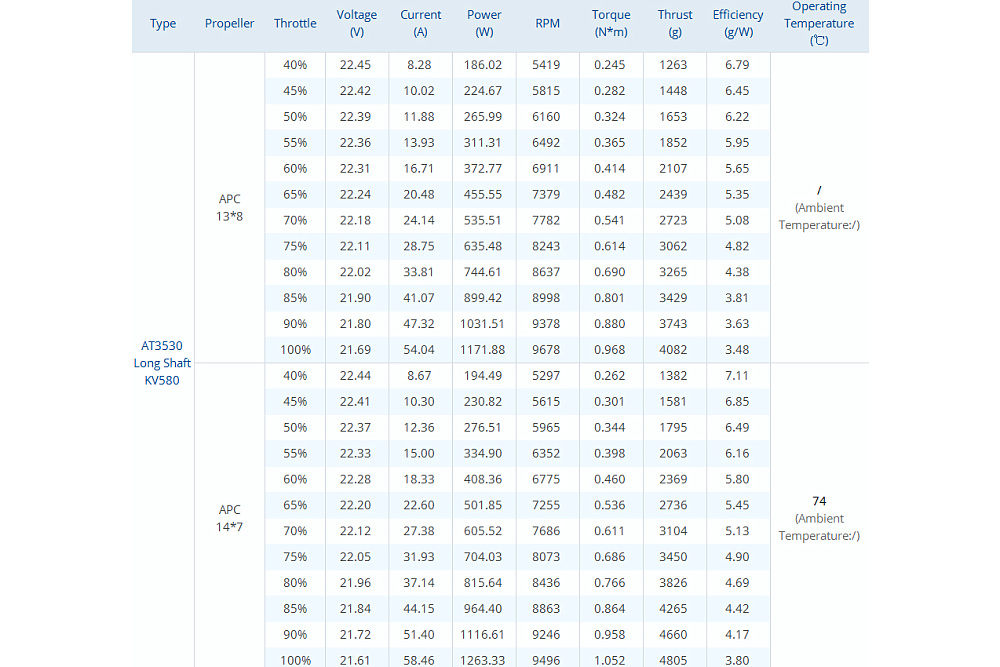Click the 1171.88 power value cell
Image resolution: width=1000 pixels, height=667 pixels.
click(x=484, y=350)
